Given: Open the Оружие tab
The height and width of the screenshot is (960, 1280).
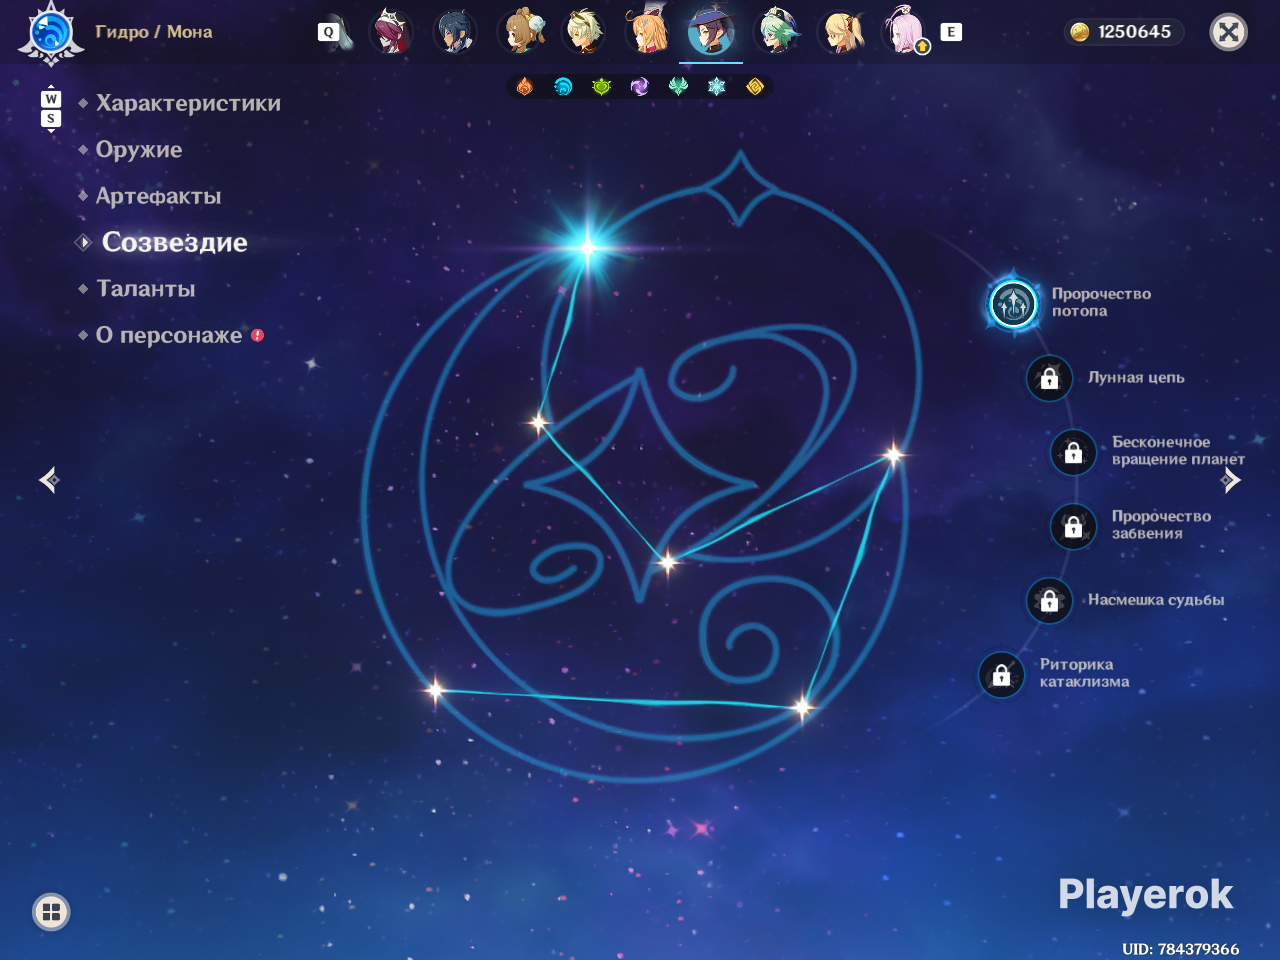Looking at the screenshot, I should point(139,150).
